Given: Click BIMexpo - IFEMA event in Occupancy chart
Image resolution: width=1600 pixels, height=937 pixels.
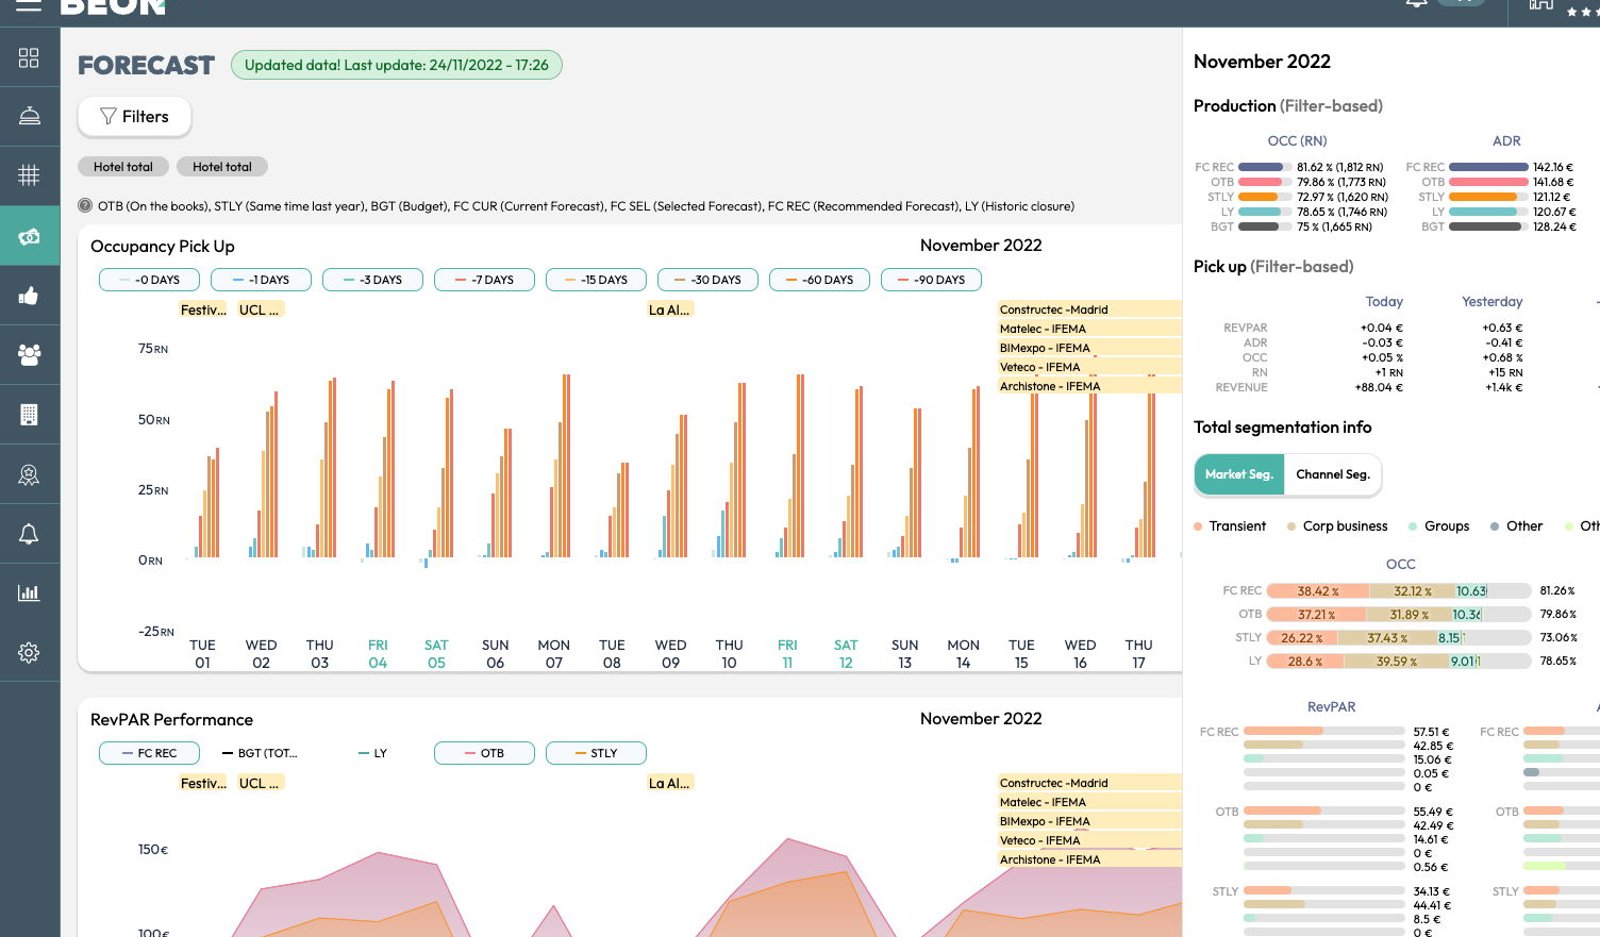Looking at the screenshot, I should [1090, 348].
